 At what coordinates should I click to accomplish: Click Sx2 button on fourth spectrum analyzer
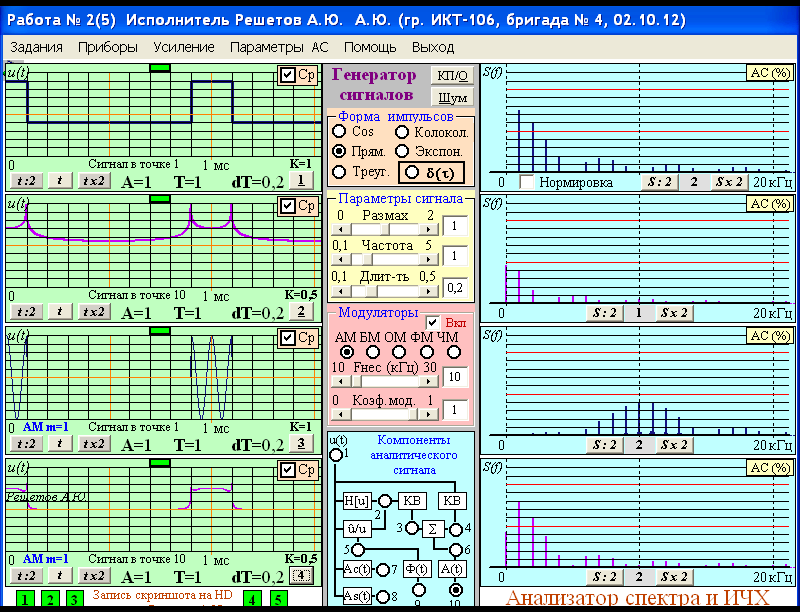[x=674, y=577]
